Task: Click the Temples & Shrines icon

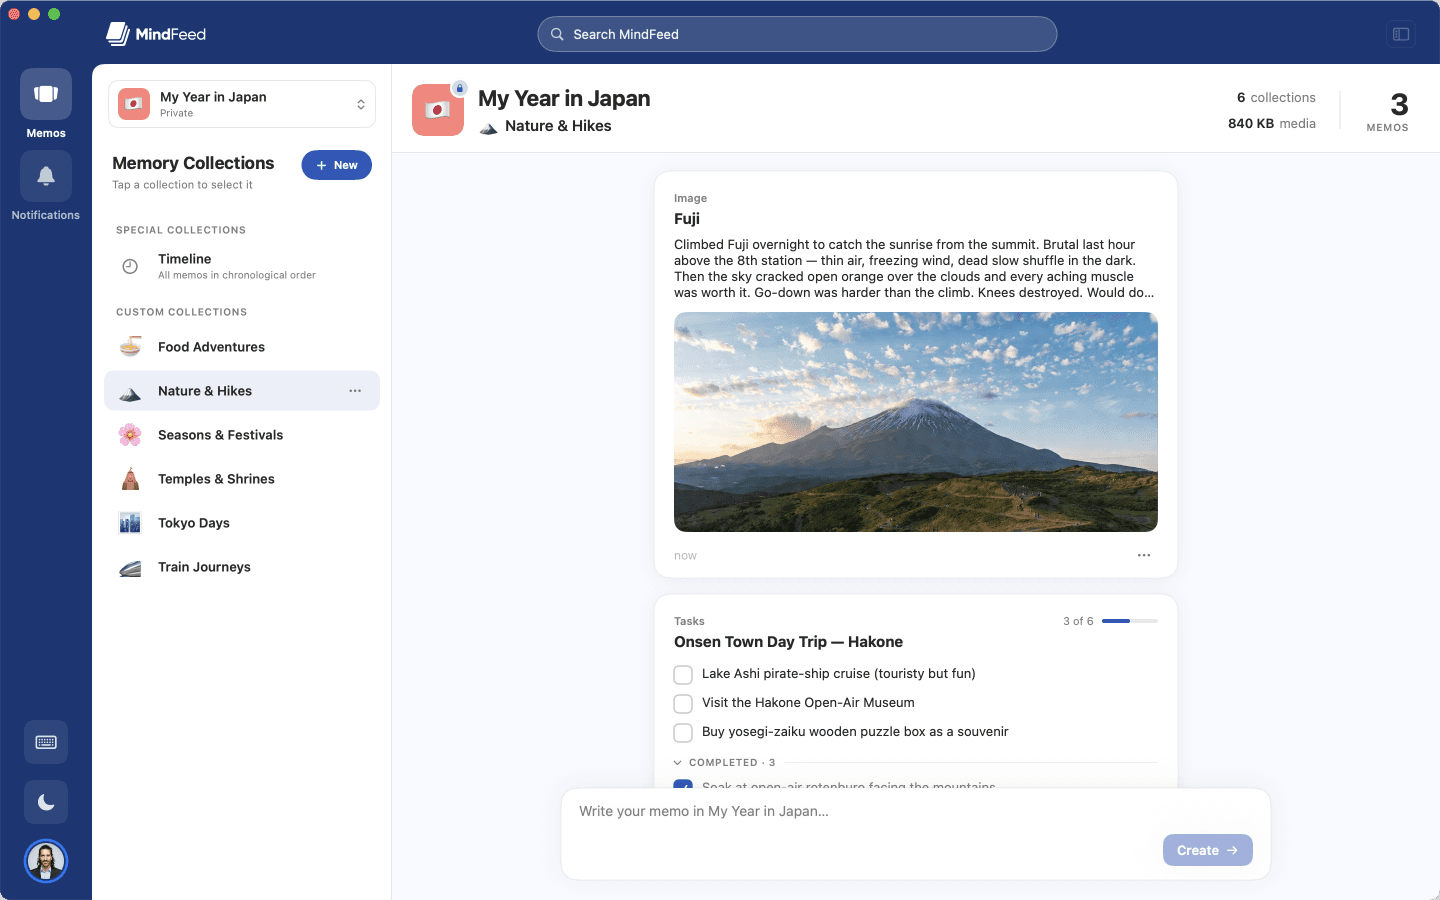Action: [x=130, y=479]
